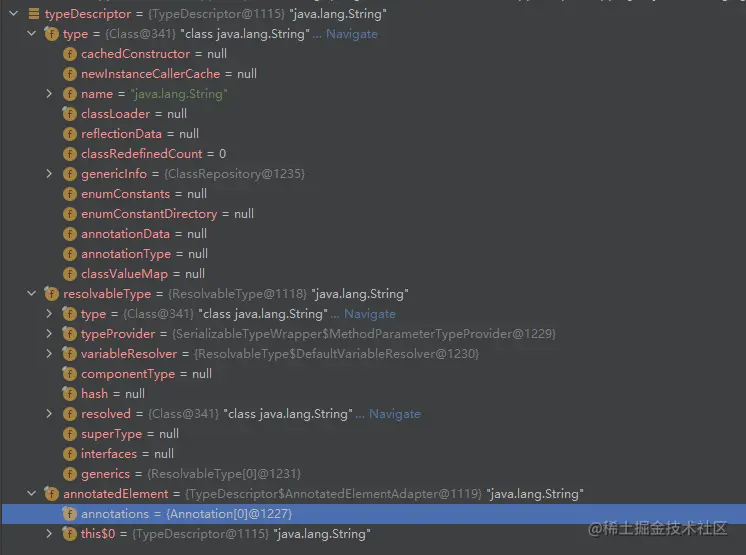
Task: Collapse the resolvableType node
Action: tap(31, 293)
